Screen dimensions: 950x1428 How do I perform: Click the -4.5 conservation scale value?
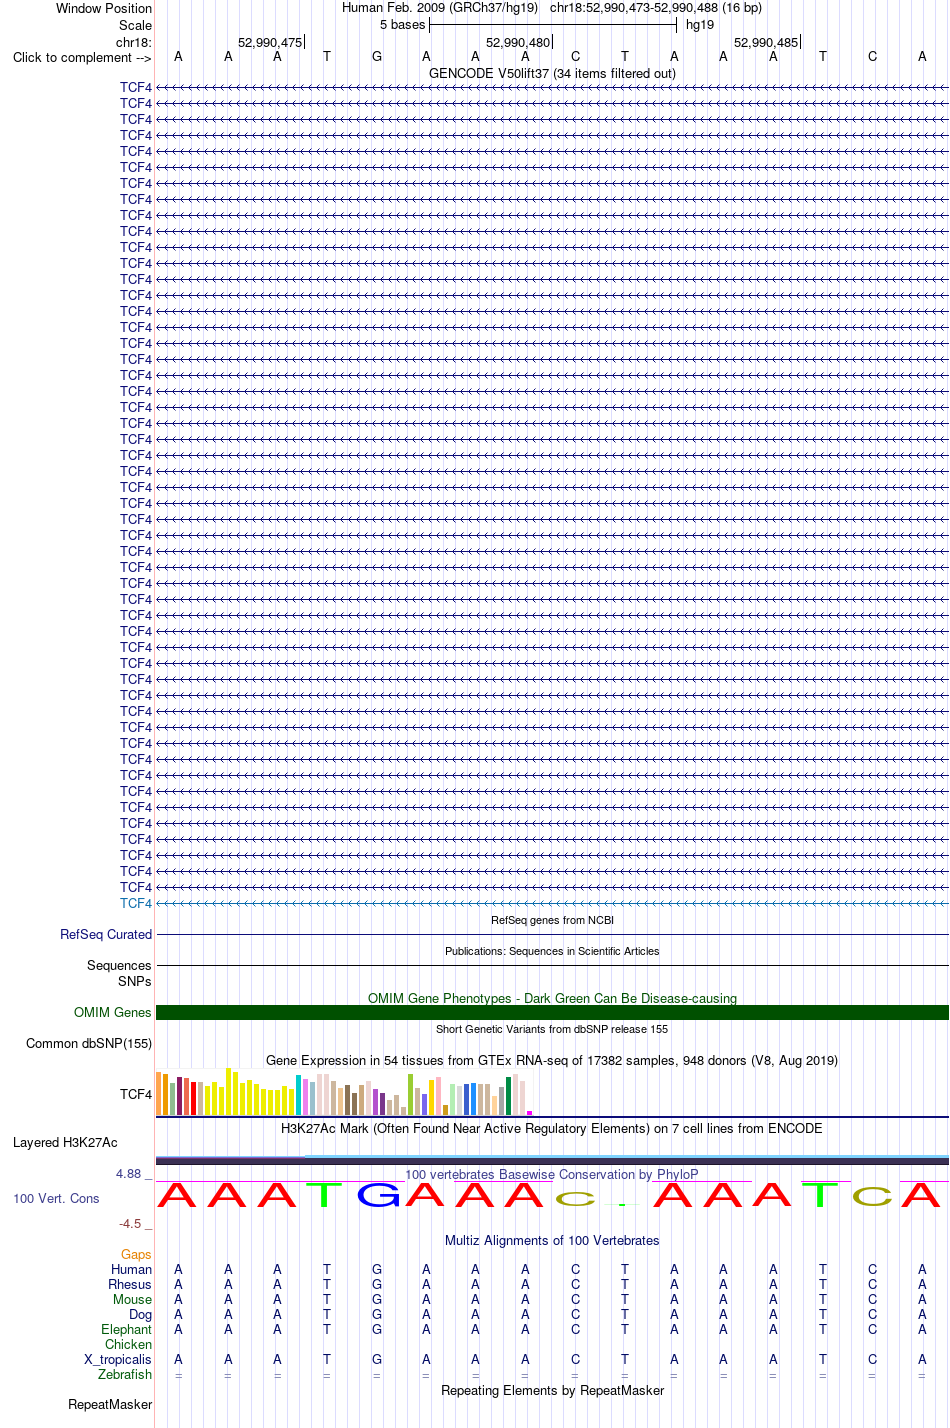(130, 1223)
